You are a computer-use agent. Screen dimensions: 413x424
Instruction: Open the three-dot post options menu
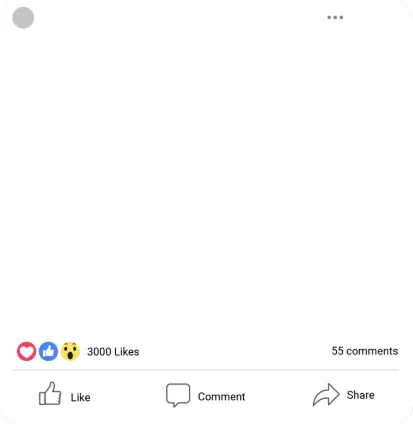click(x=335, y=17)
